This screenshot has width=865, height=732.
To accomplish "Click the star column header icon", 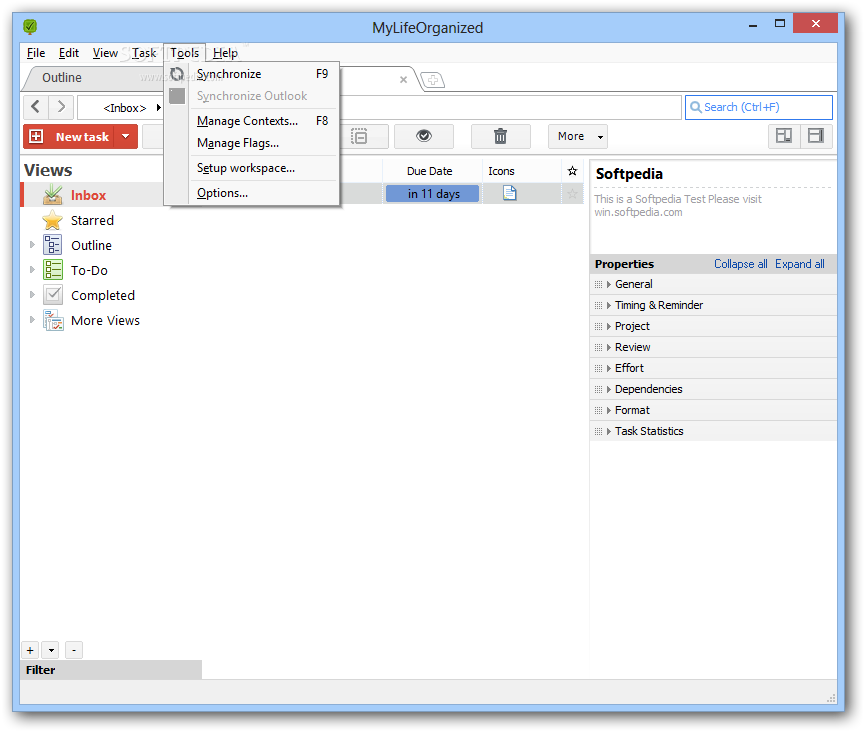I will pyautogui.click(x=572, y=171).
